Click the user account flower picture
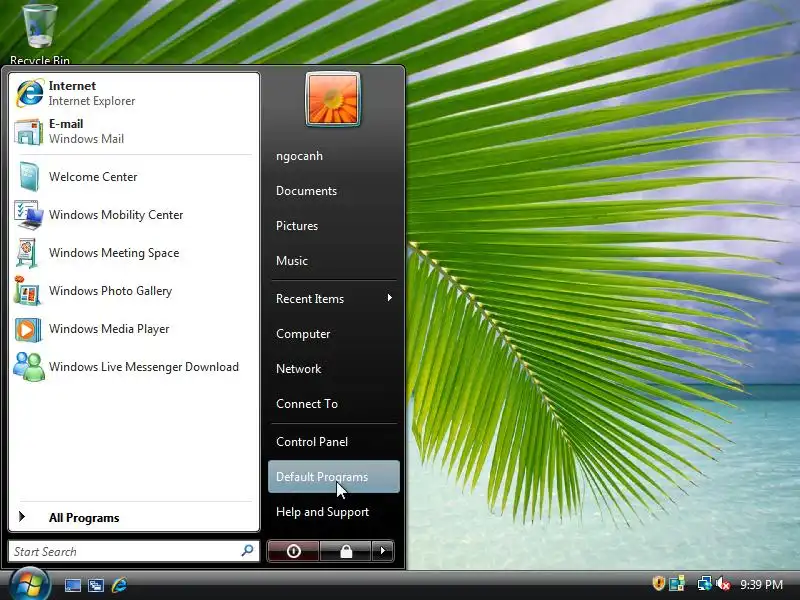Viewport: 800px width, 600px height. click(333, 99)
